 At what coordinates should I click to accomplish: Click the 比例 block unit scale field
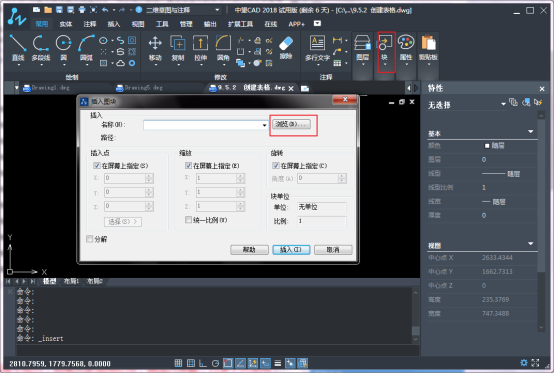pos(322,221)
